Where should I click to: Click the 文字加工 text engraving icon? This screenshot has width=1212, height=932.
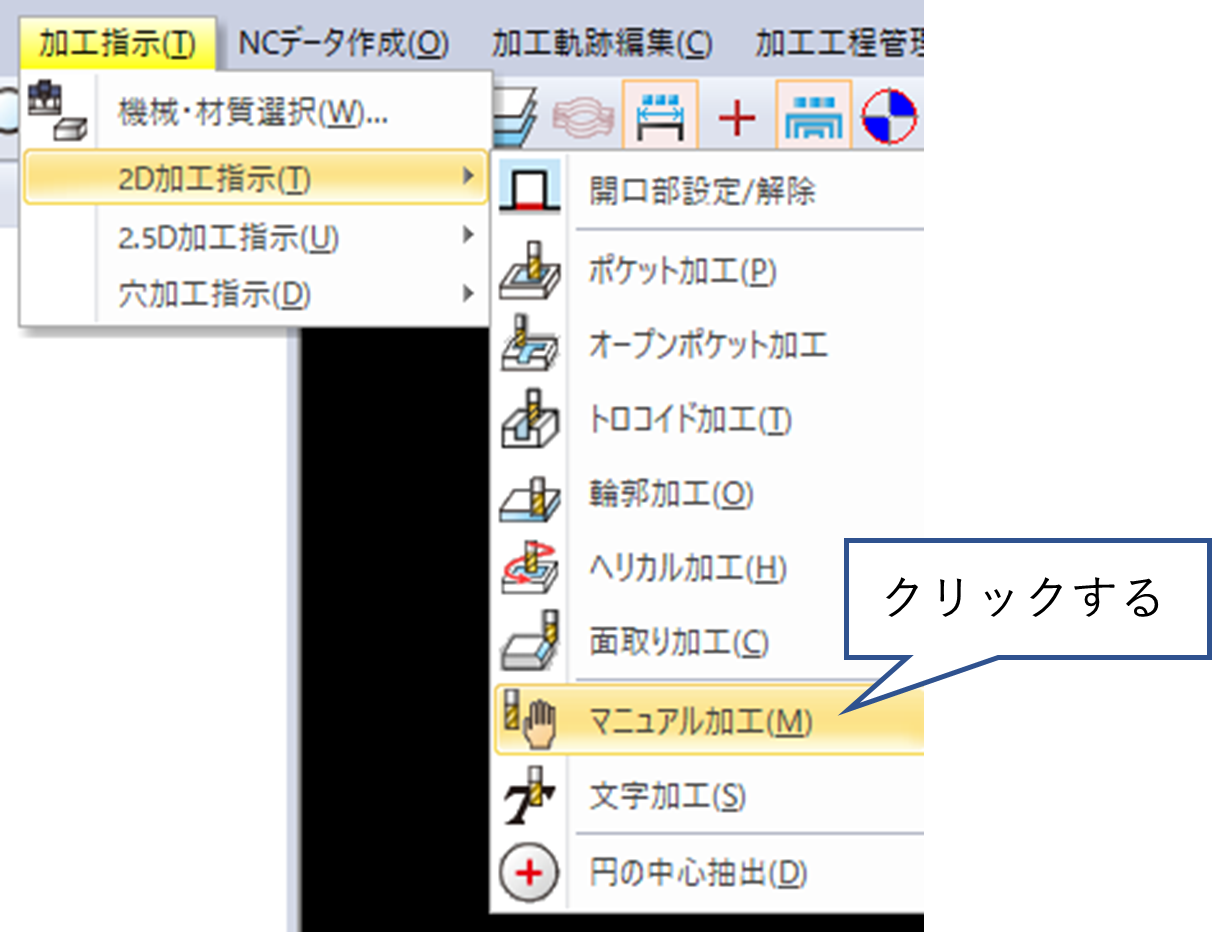529,796
